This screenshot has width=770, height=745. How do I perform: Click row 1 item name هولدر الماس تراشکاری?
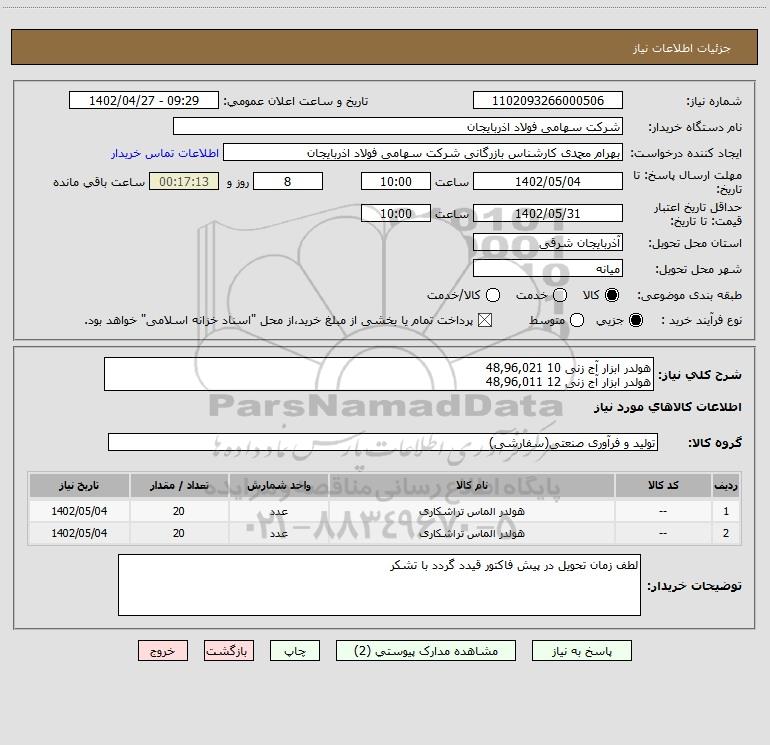[x=471, y=511]
